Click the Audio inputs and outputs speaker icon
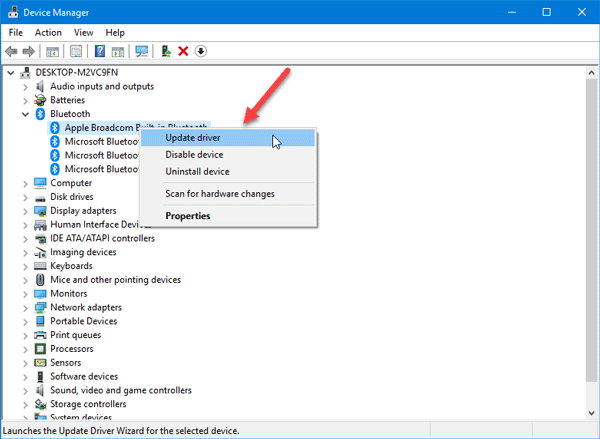This screenshot has width=600, height=439. click(40, 86)
